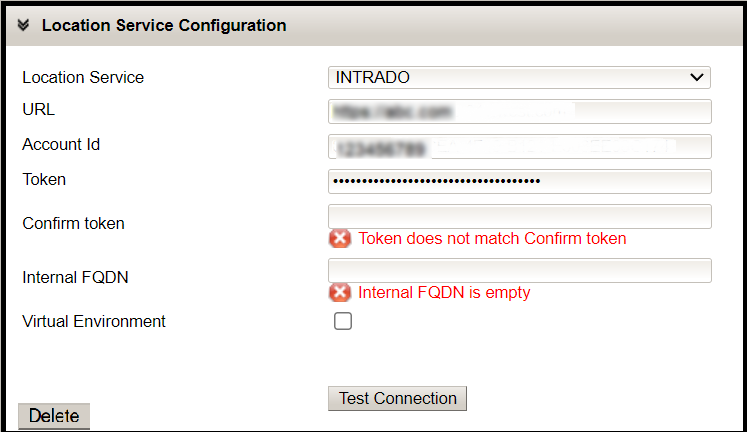Viewport: 747px width, 432px height.
Task: Click the 'Token does not match' error text
Action: tap(492, 238)
